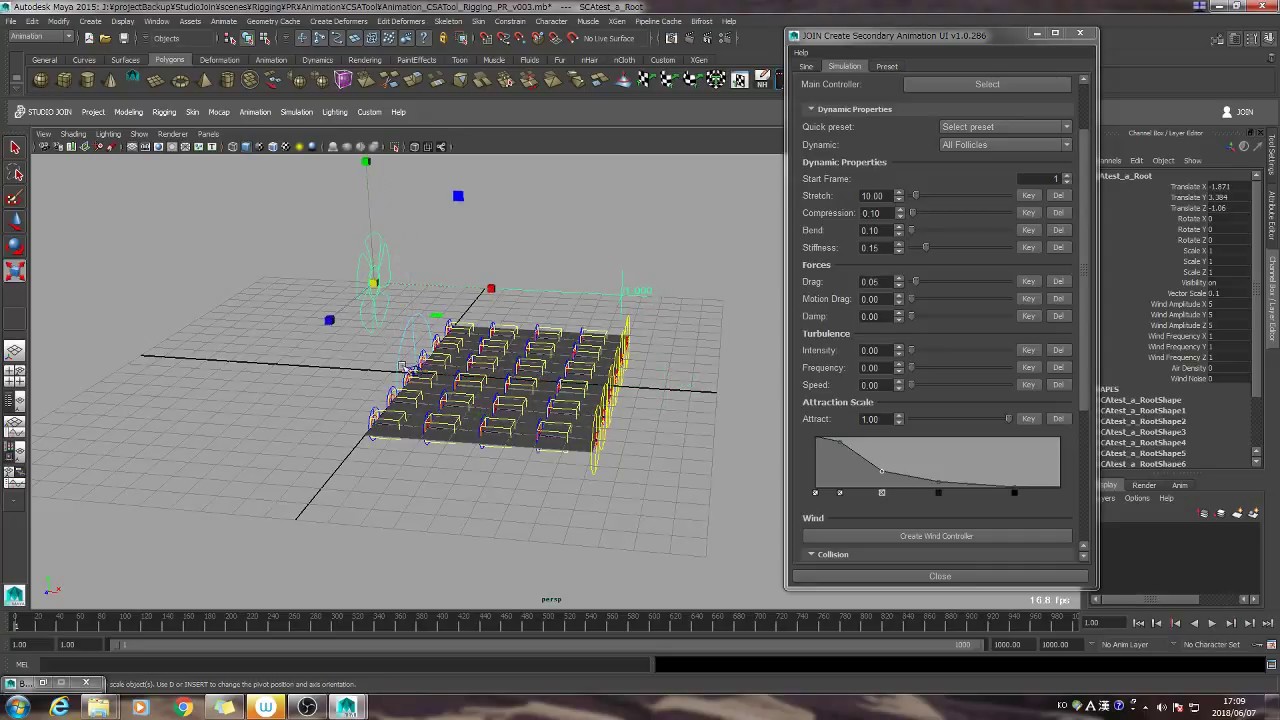
Task: Create a polygon cube from the shelf
Action: click(x=64, y=80)
